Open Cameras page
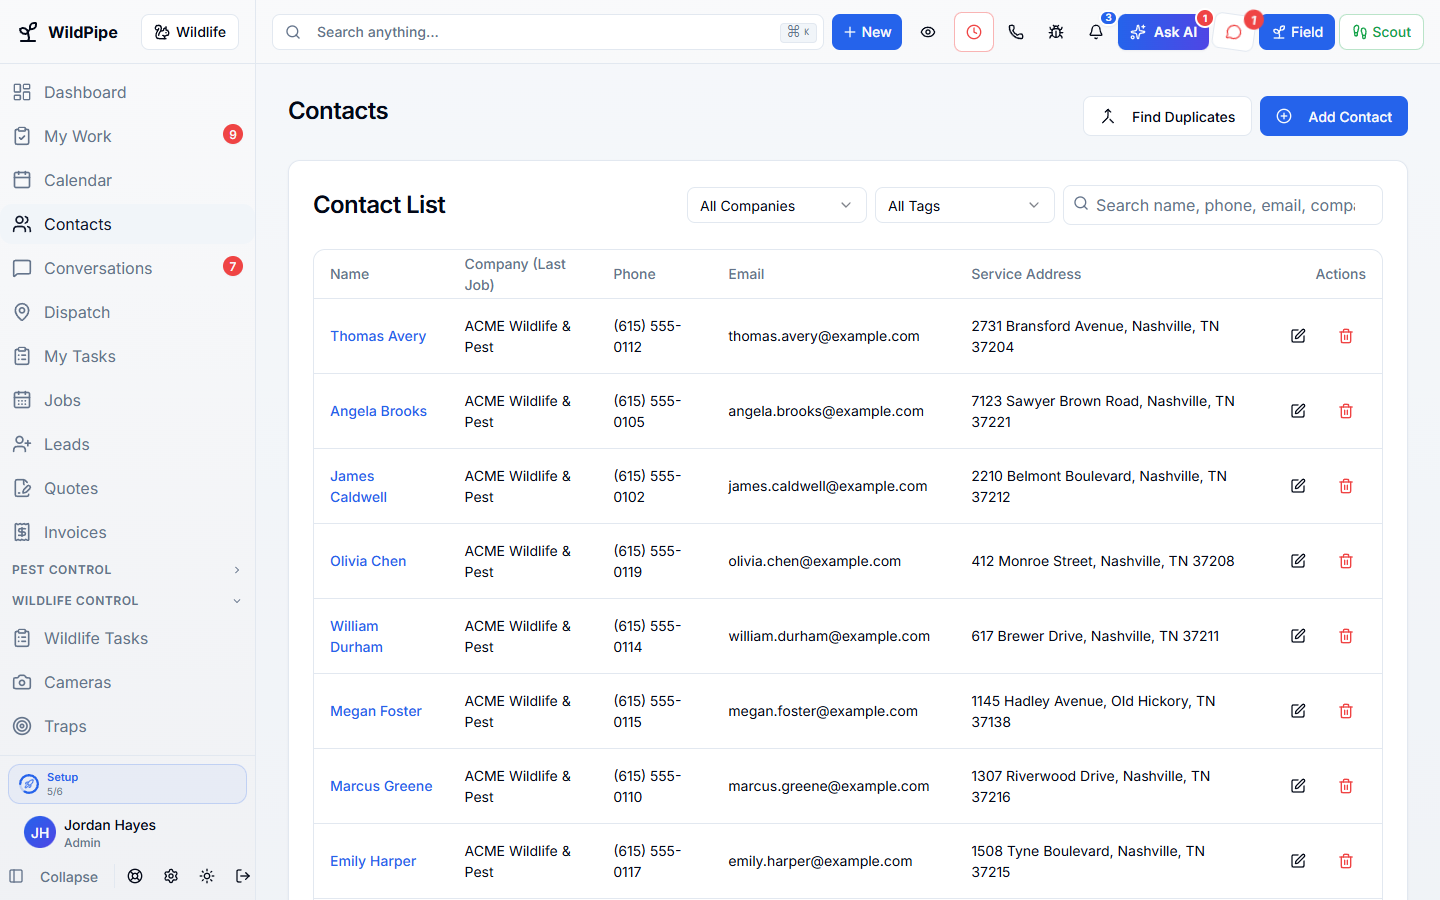This screenshot has width=1440, height=900. pyautogui.click(x=127, y=682)
